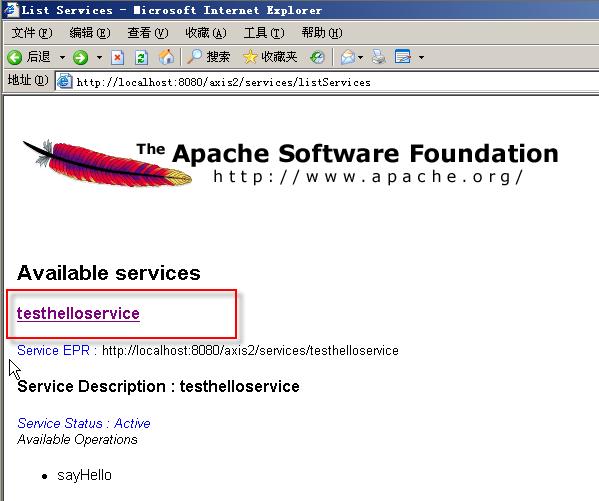Screen dimensions: 599x501
Task: Click the Service Status : Active text
Action: [84, 423]
